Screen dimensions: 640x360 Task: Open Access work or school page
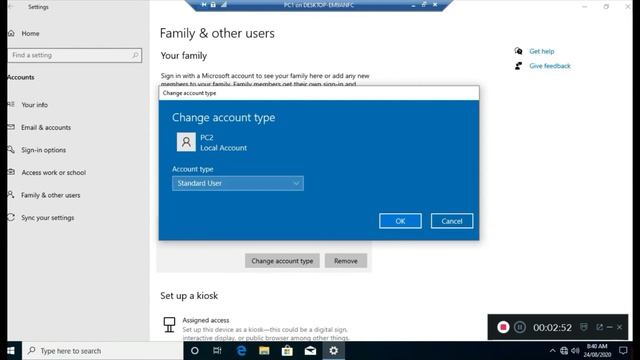(53, 173)
